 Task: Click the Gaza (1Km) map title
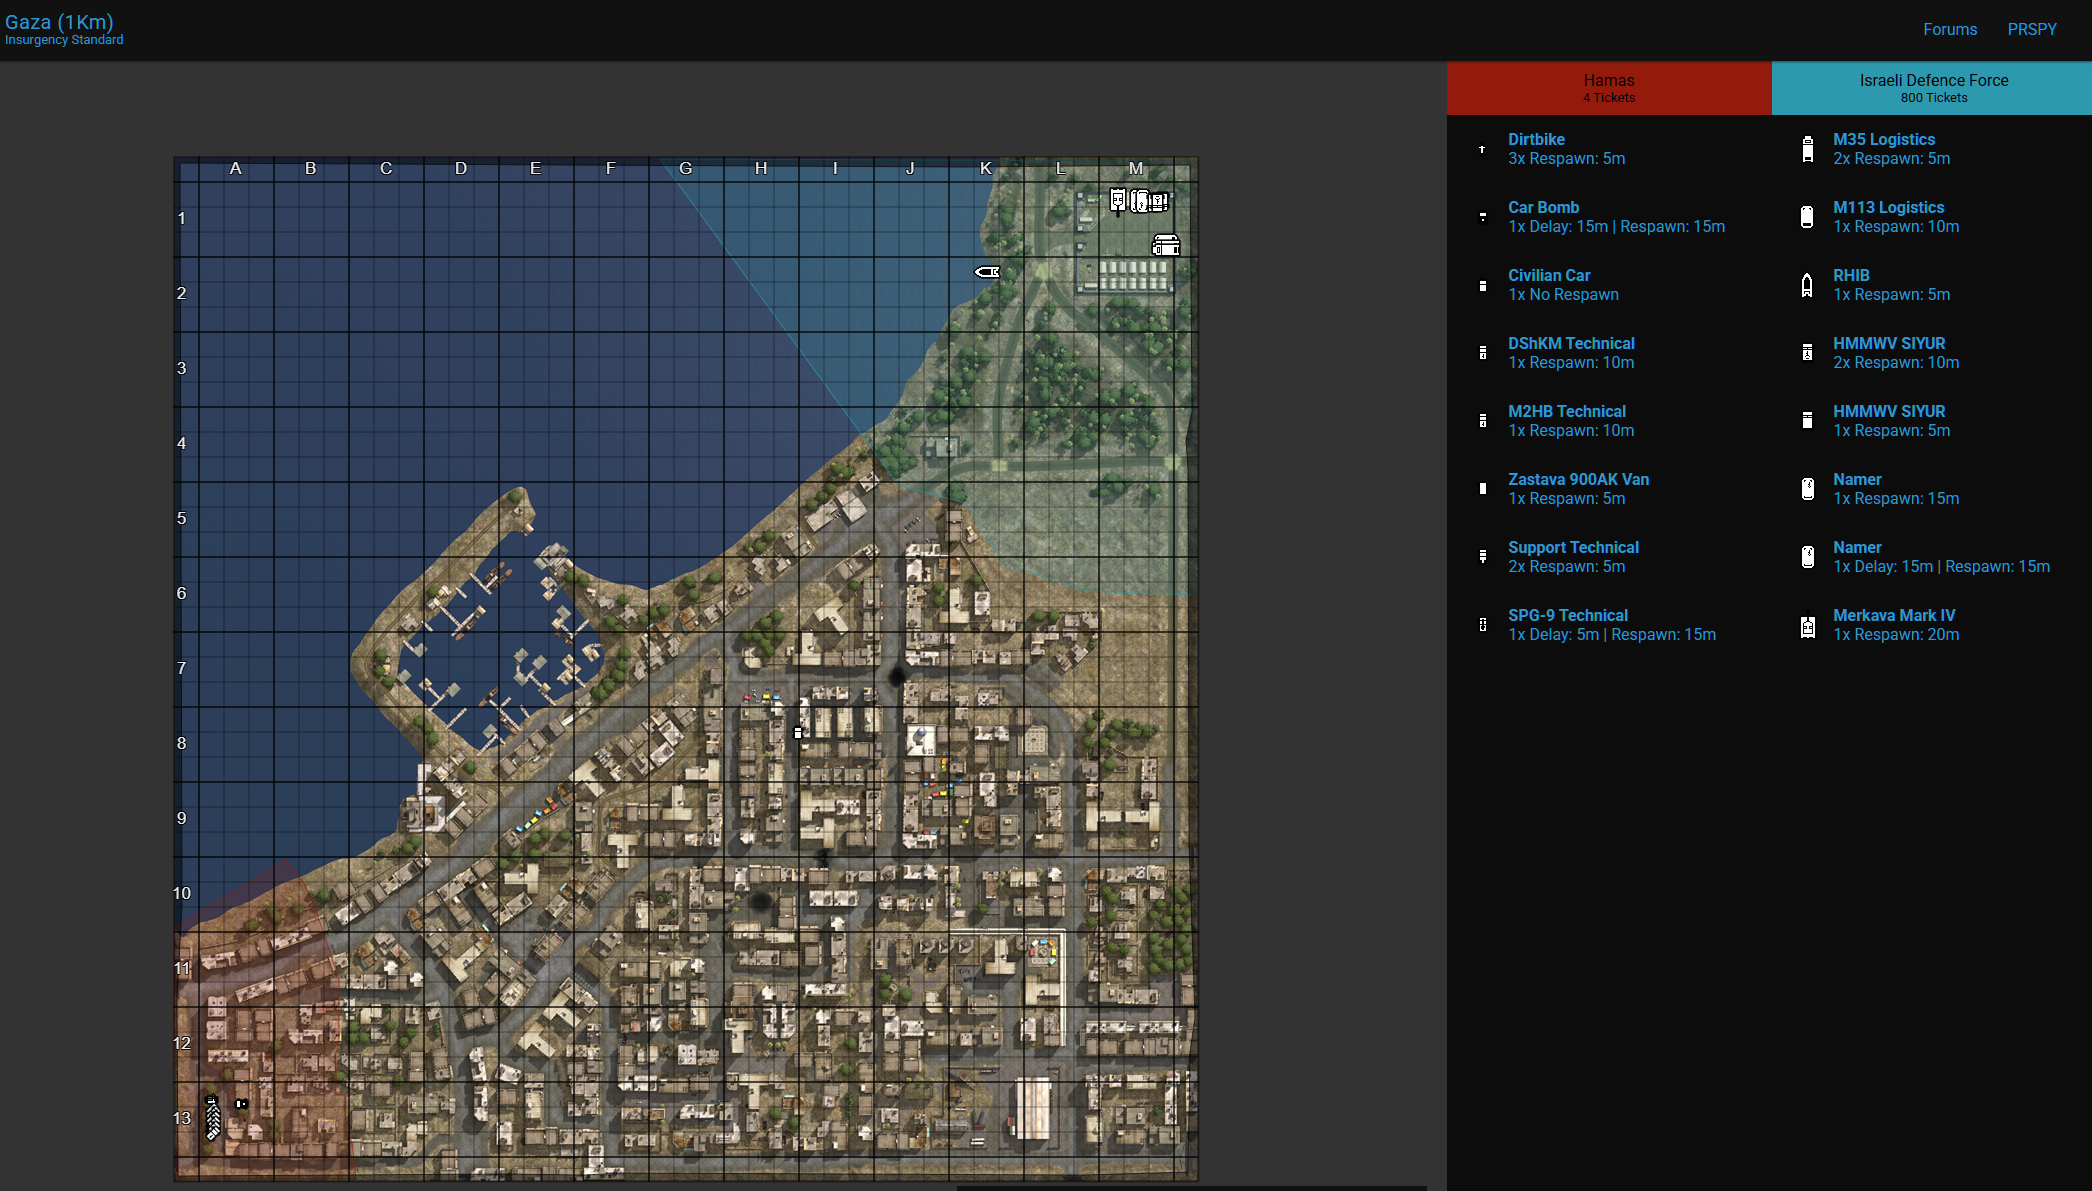coord(59,22)
